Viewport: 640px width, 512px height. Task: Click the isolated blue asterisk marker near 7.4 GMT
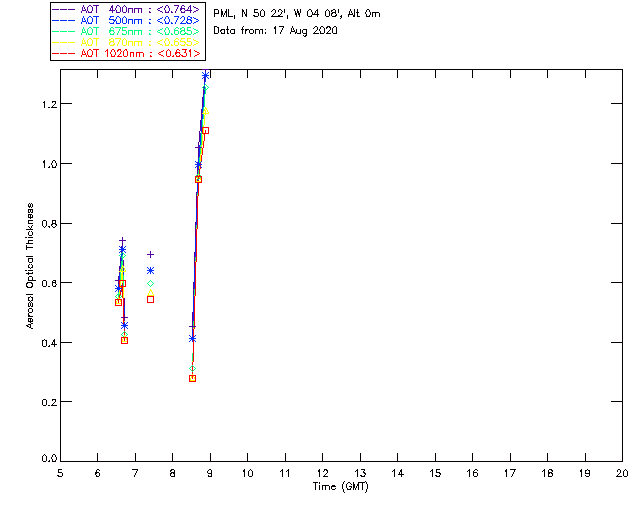[150, 271]
